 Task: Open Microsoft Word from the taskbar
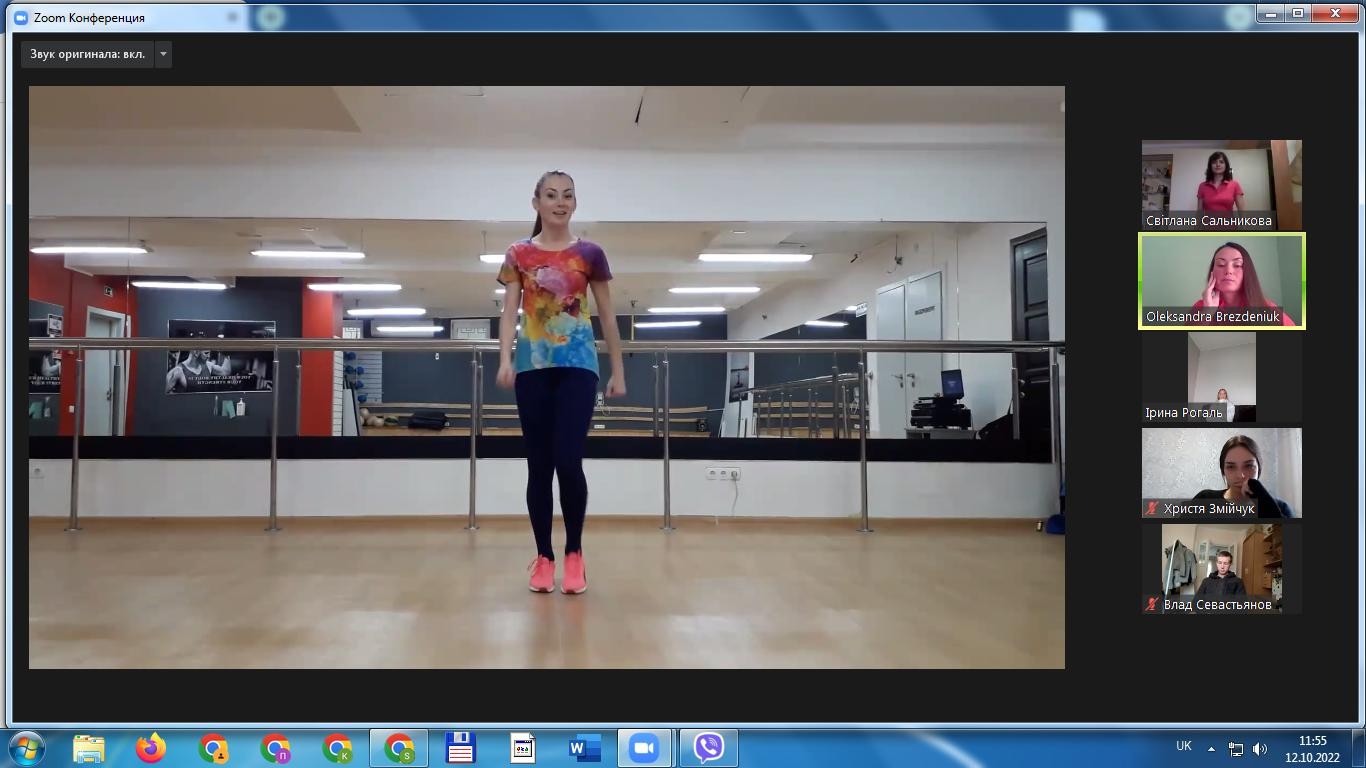pyautogui.click(x=584, y=748)
